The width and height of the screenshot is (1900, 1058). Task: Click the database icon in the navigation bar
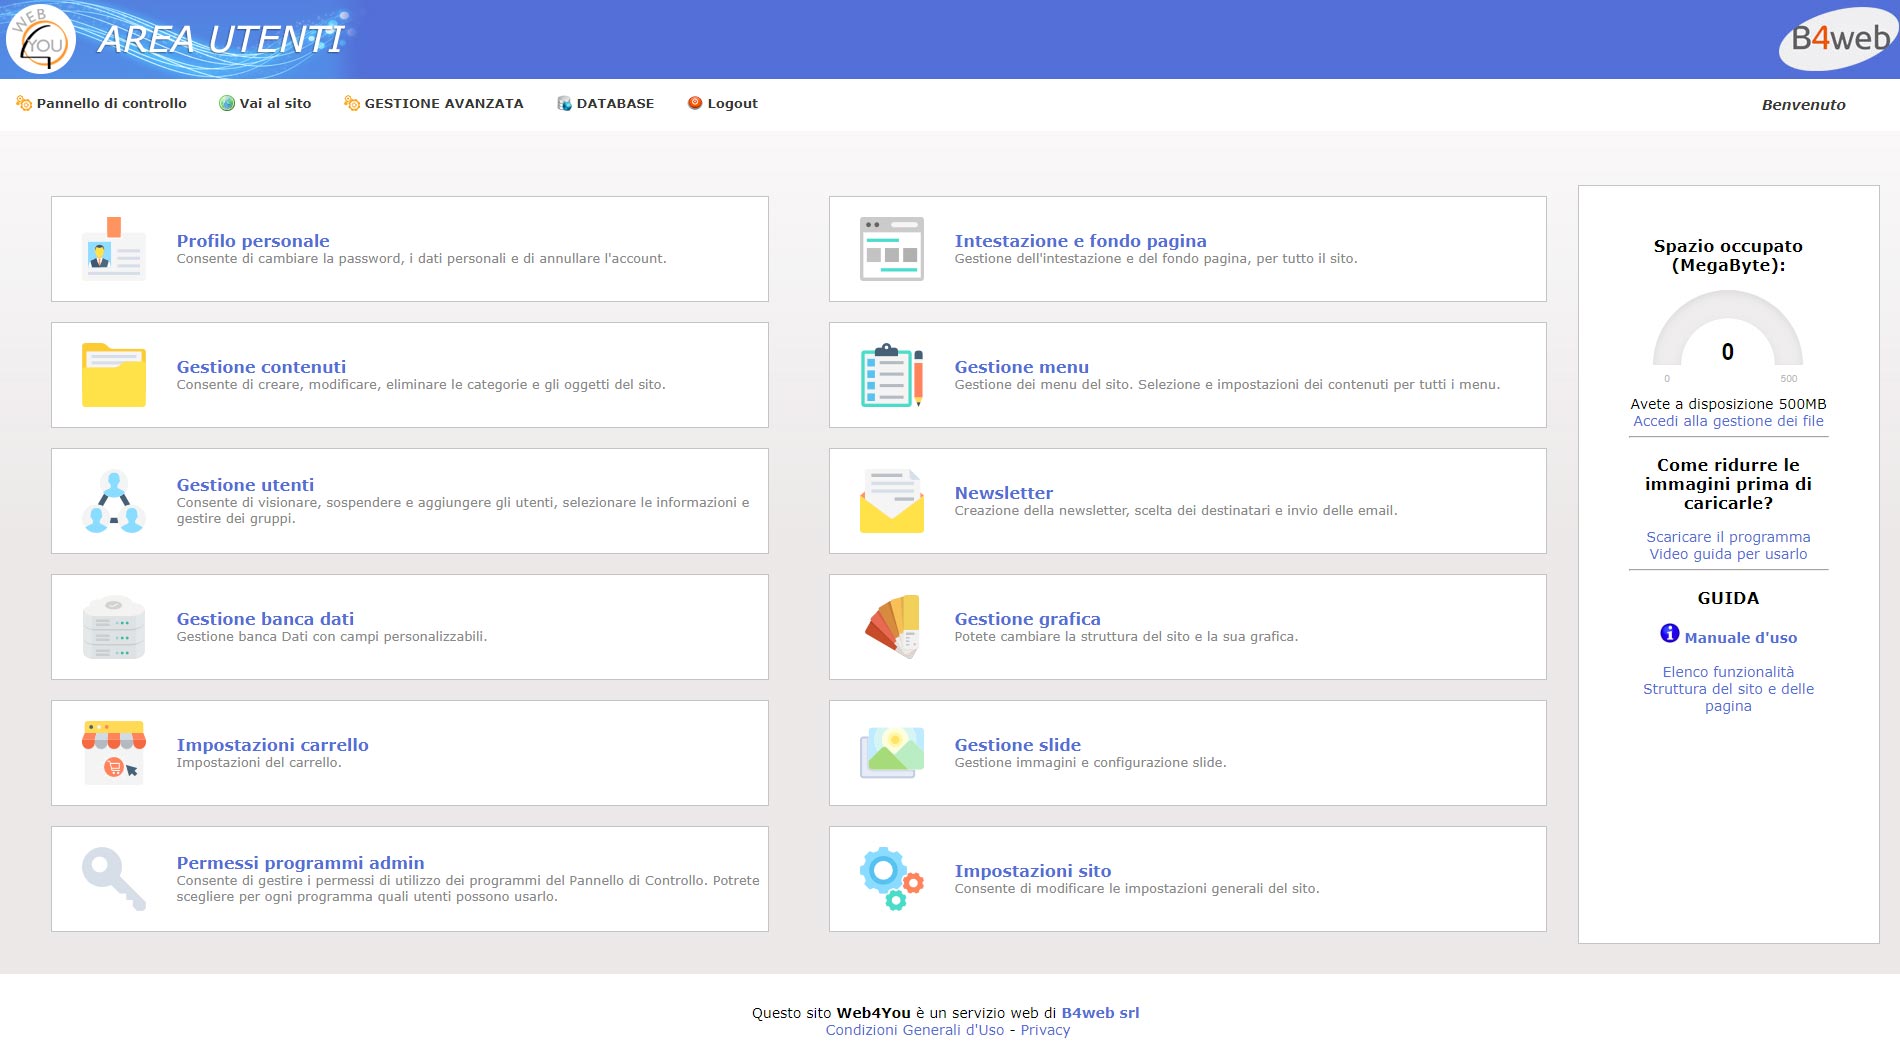564,103
